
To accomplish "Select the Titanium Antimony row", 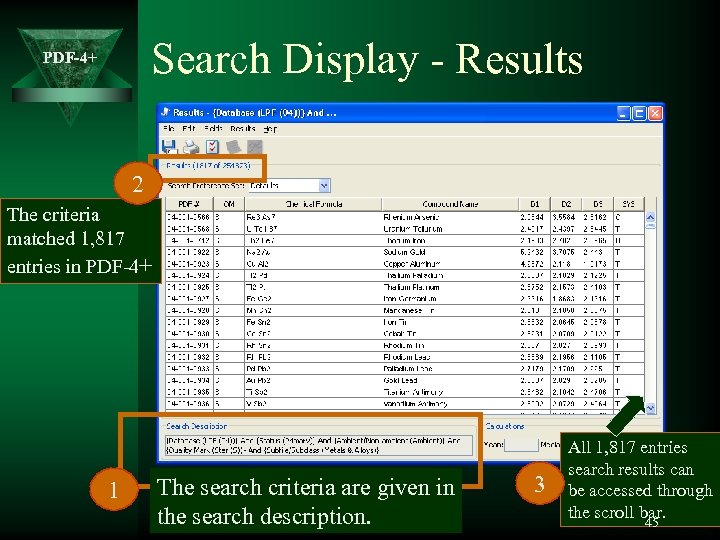I will coord(405,392).
